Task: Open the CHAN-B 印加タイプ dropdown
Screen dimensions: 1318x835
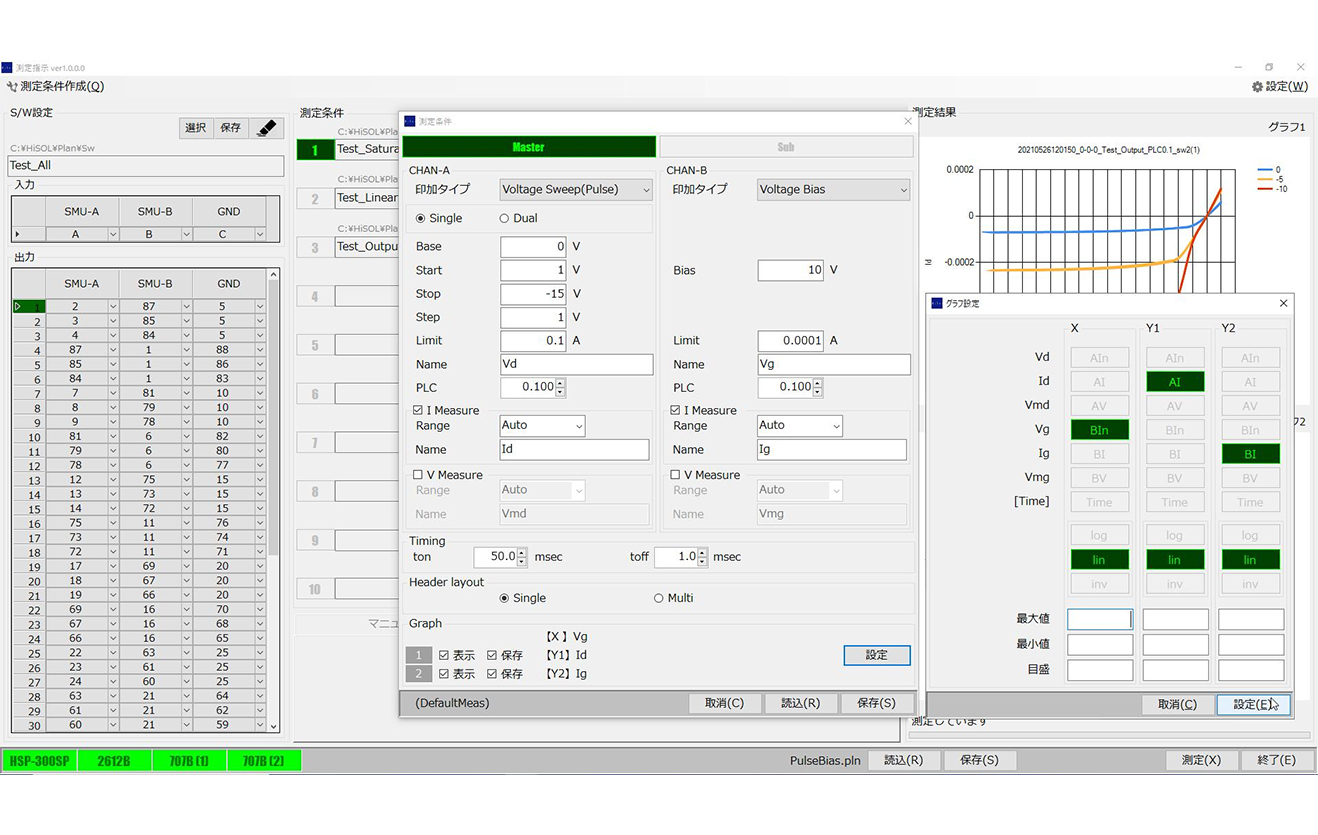Action: point(834,189)
